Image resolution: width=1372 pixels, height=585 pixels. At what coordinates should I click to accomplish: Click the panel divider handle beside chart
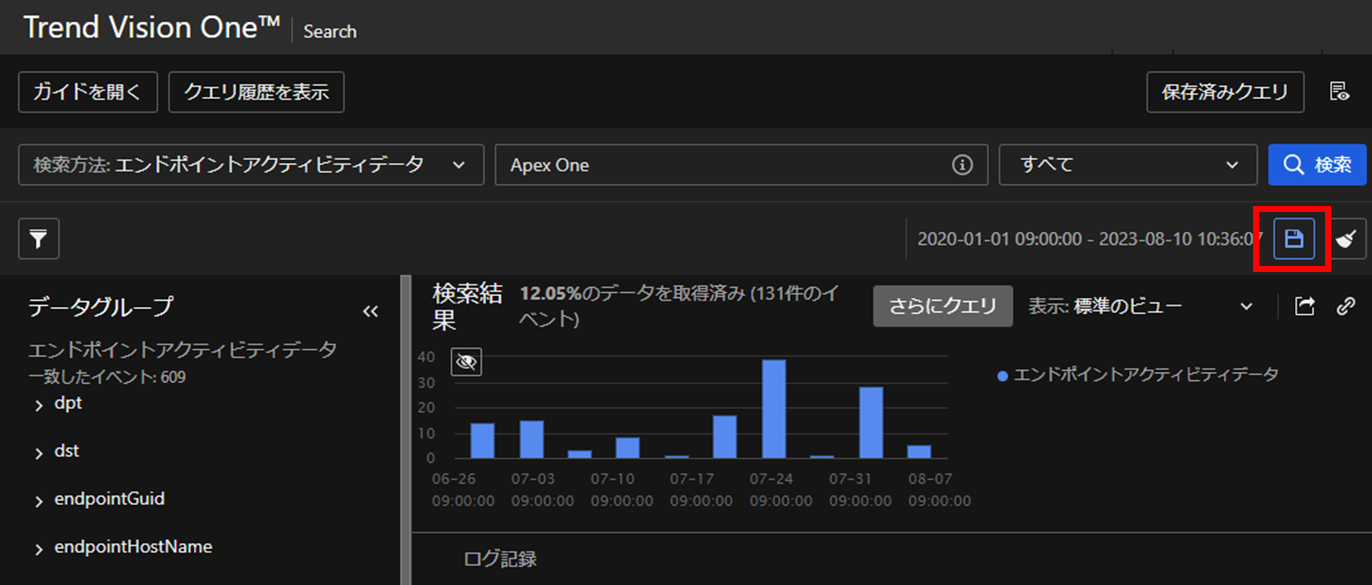[405, 430]
